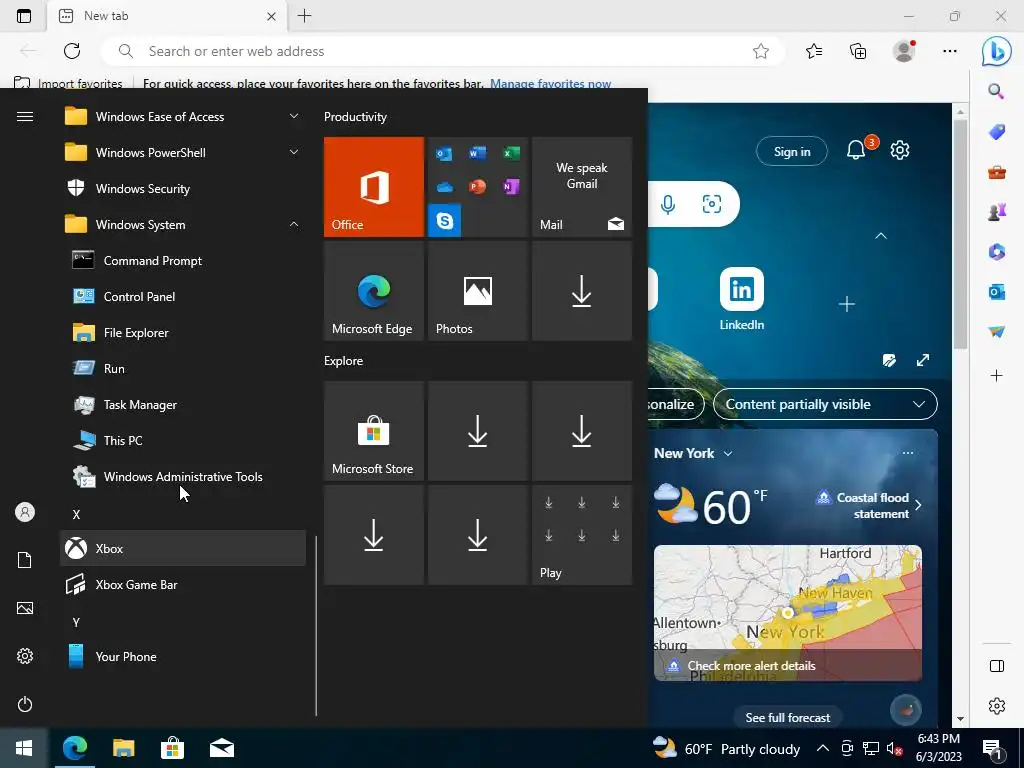Open Windows Administrative Tools
The width and height of the screenshot is (1024, 768).
[183, 477]
